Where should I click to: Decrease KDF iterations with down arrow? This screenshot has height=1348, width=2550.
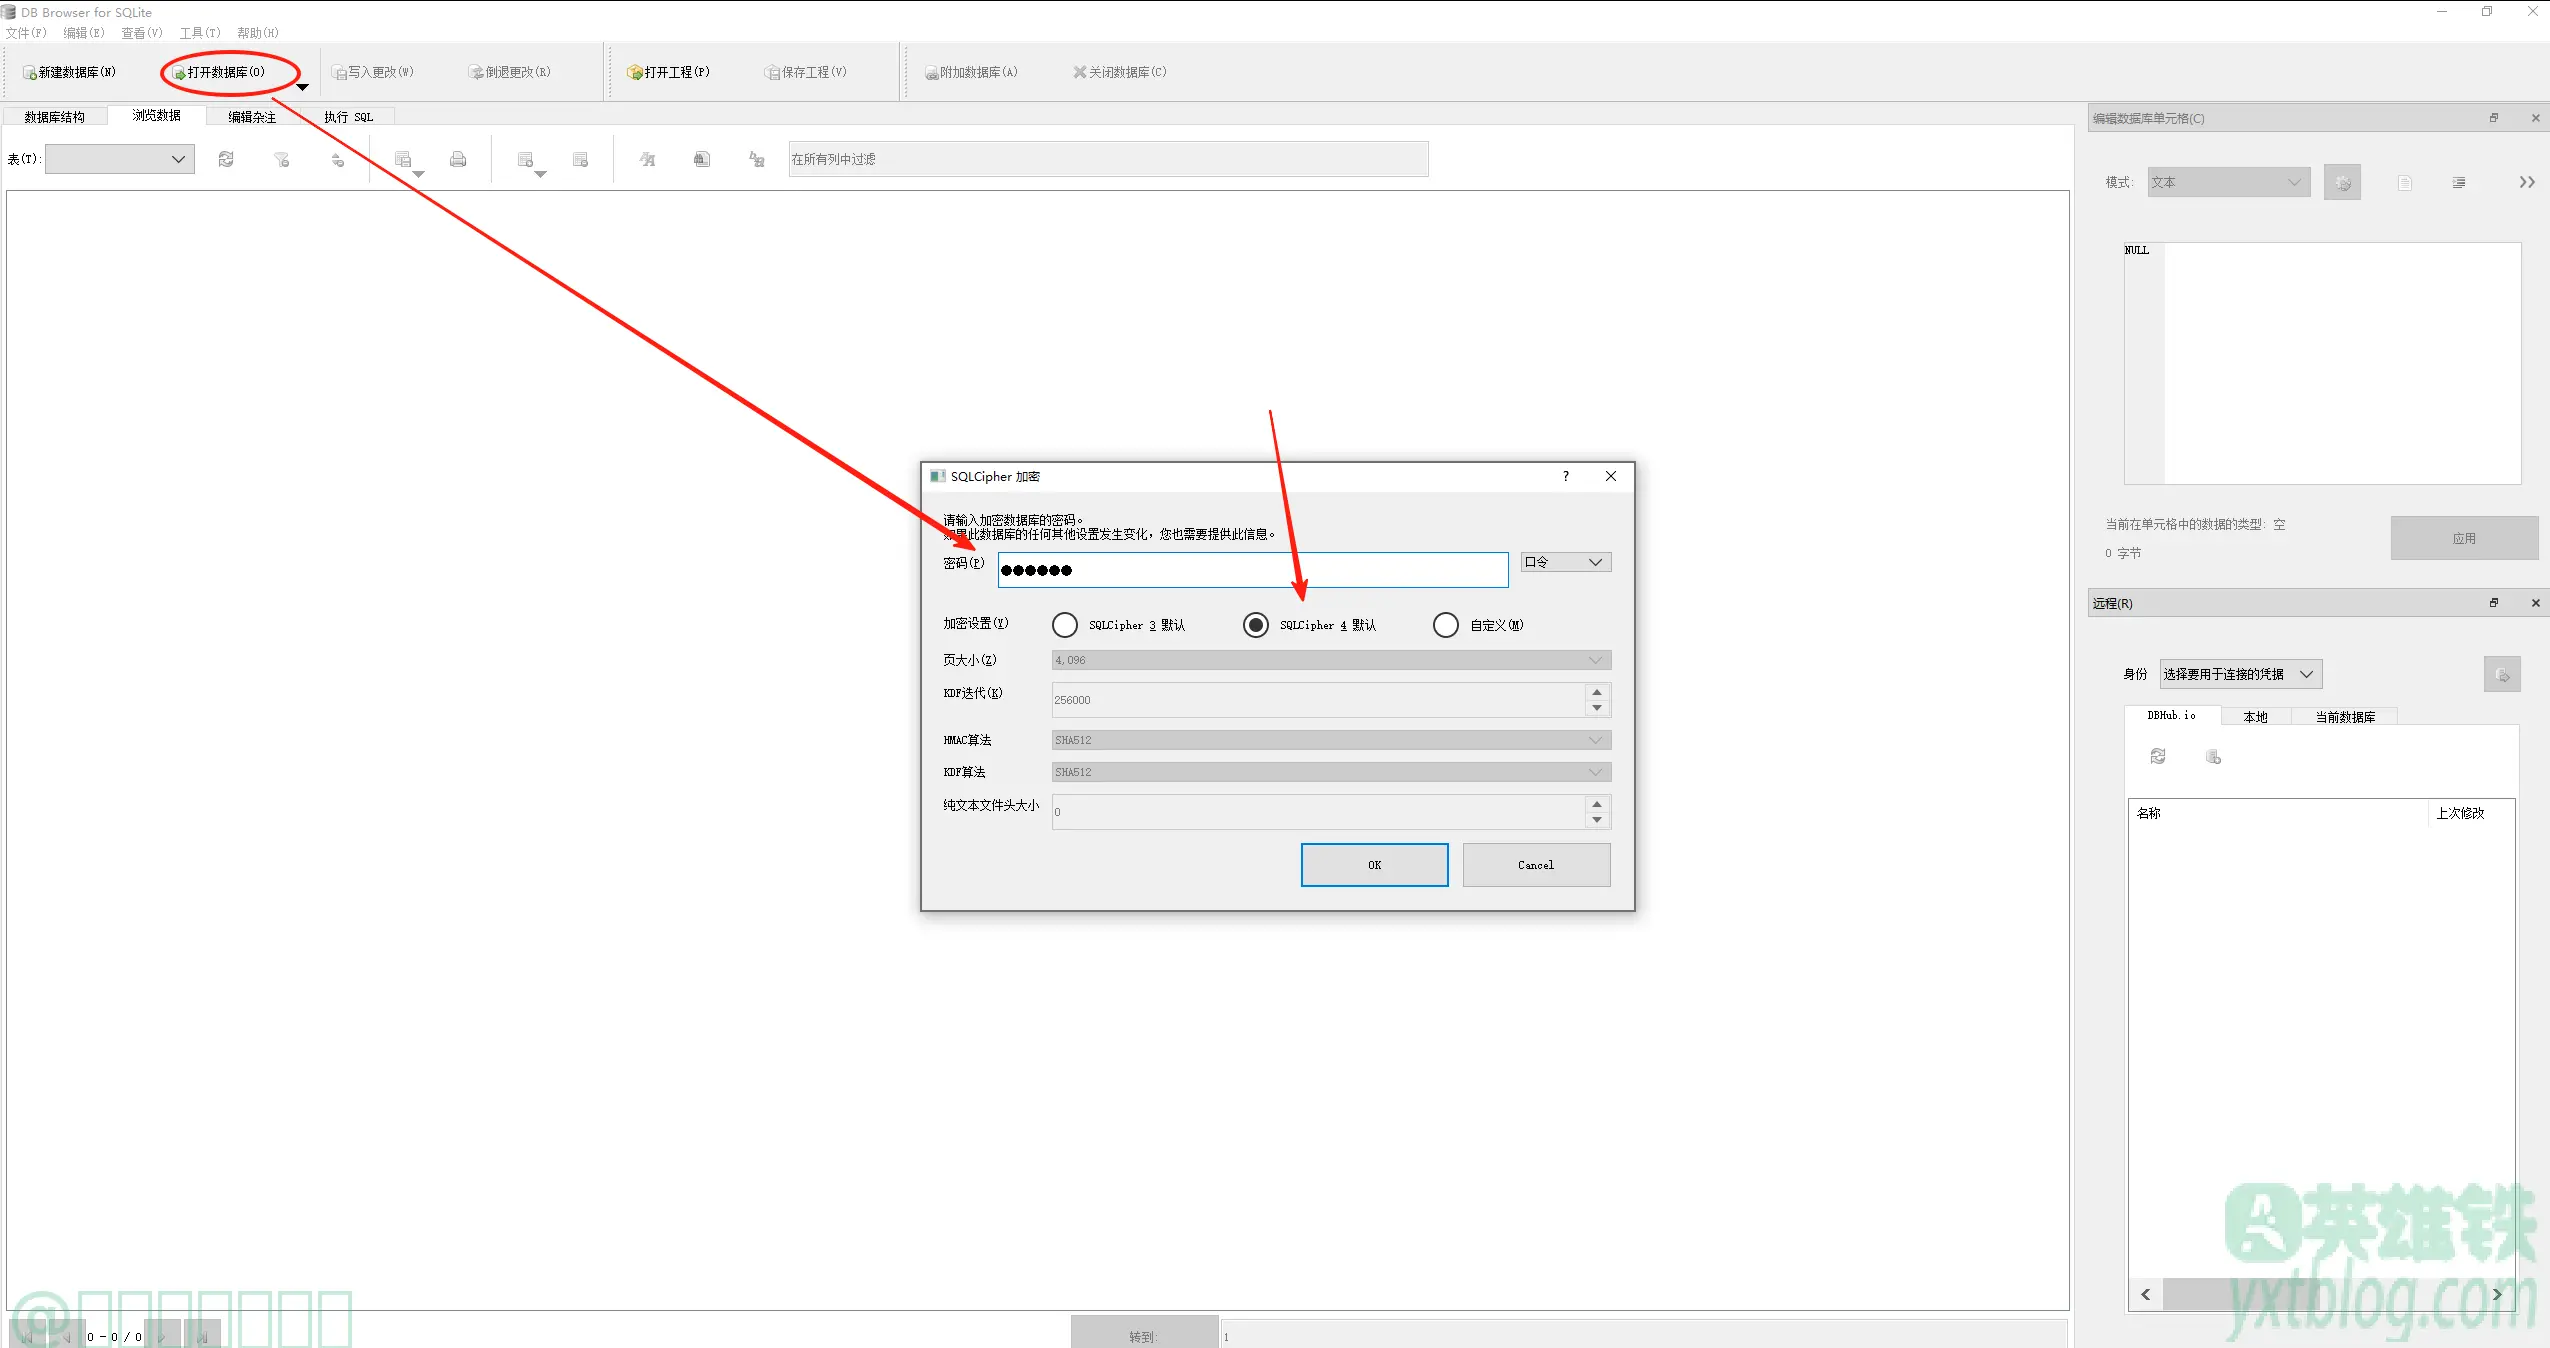pyautogui.click(x=1597, y=708)
